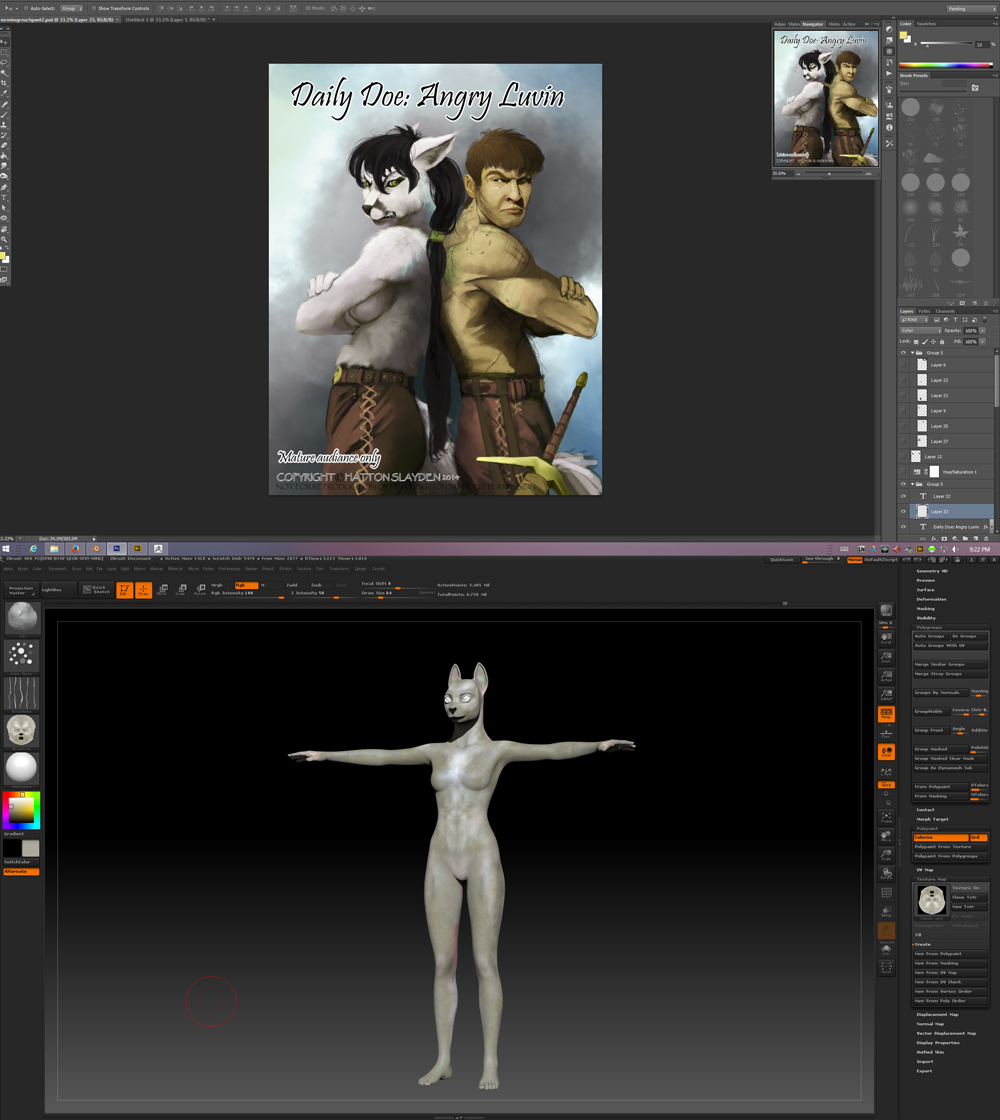Hide Layer 32 text layer visibility
The height and width of the screenshot is (1120, 1000).
[903, 496]
